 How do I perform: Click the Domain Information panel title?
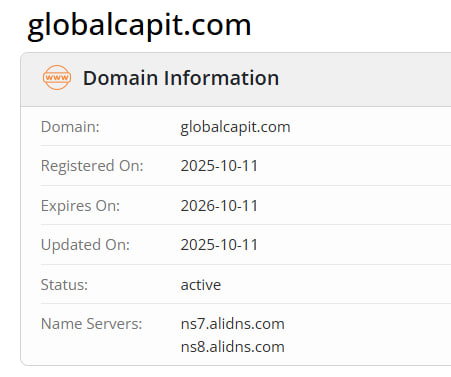(x=181, y=78)
